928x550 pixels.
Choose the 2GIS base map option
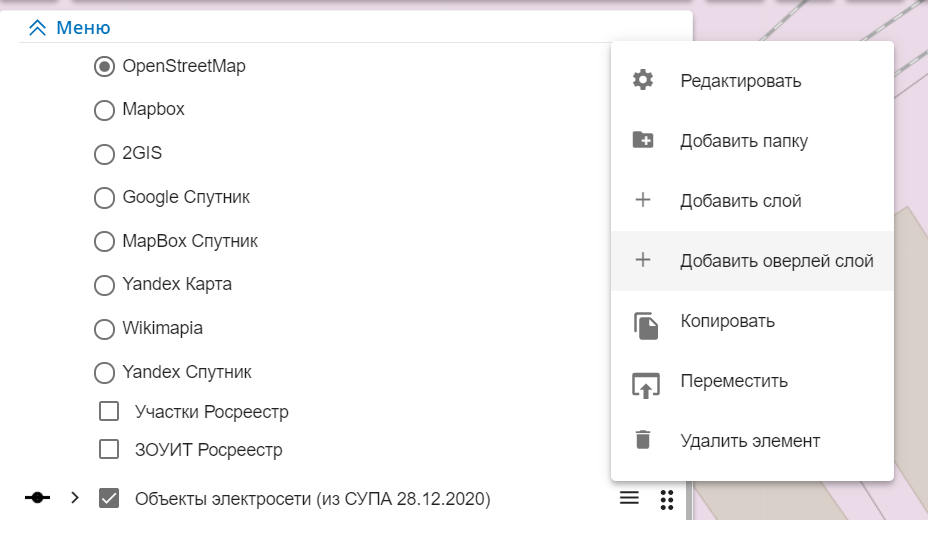(104, 154)
